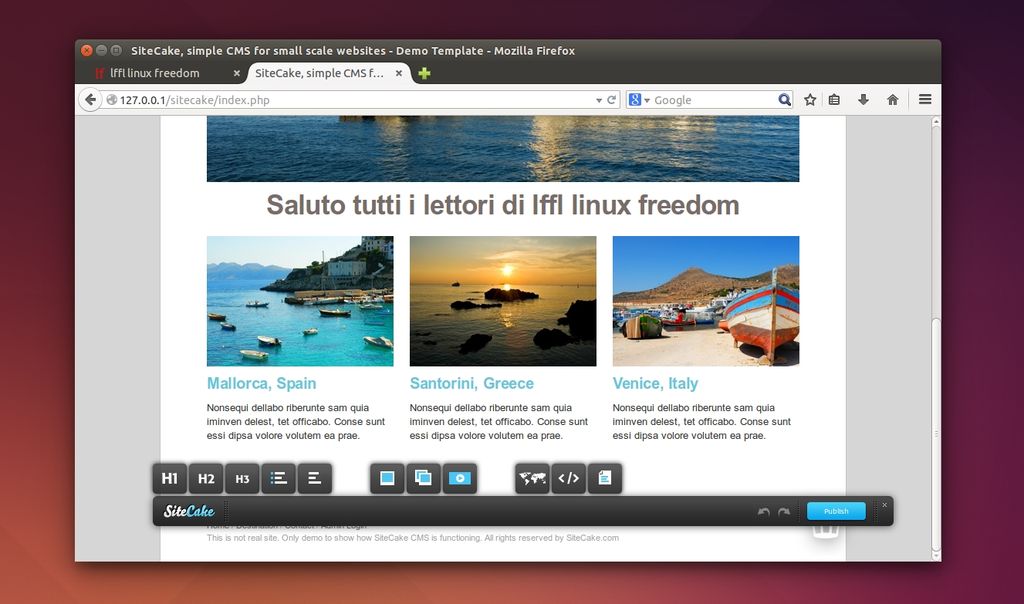The width and height of the screenshot is (1024, 604).
Task: Open the search engine selector dropdown
Action: (x=639, y=100)
